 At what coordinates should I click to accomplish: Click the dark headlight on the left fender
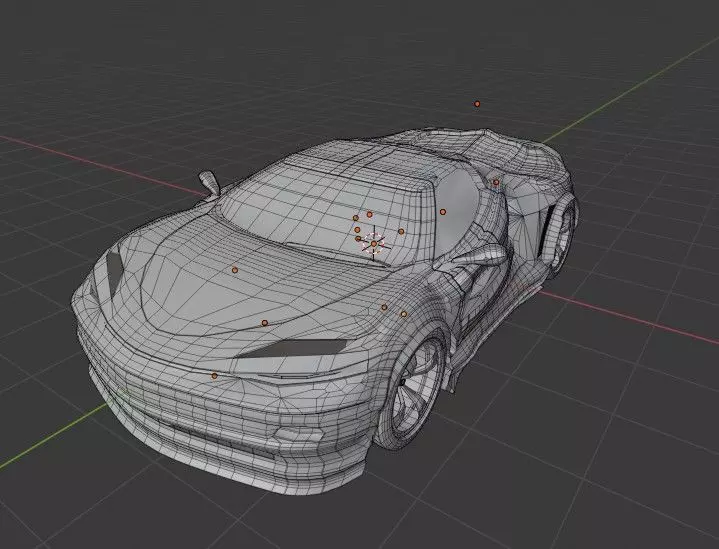[114, 273]
